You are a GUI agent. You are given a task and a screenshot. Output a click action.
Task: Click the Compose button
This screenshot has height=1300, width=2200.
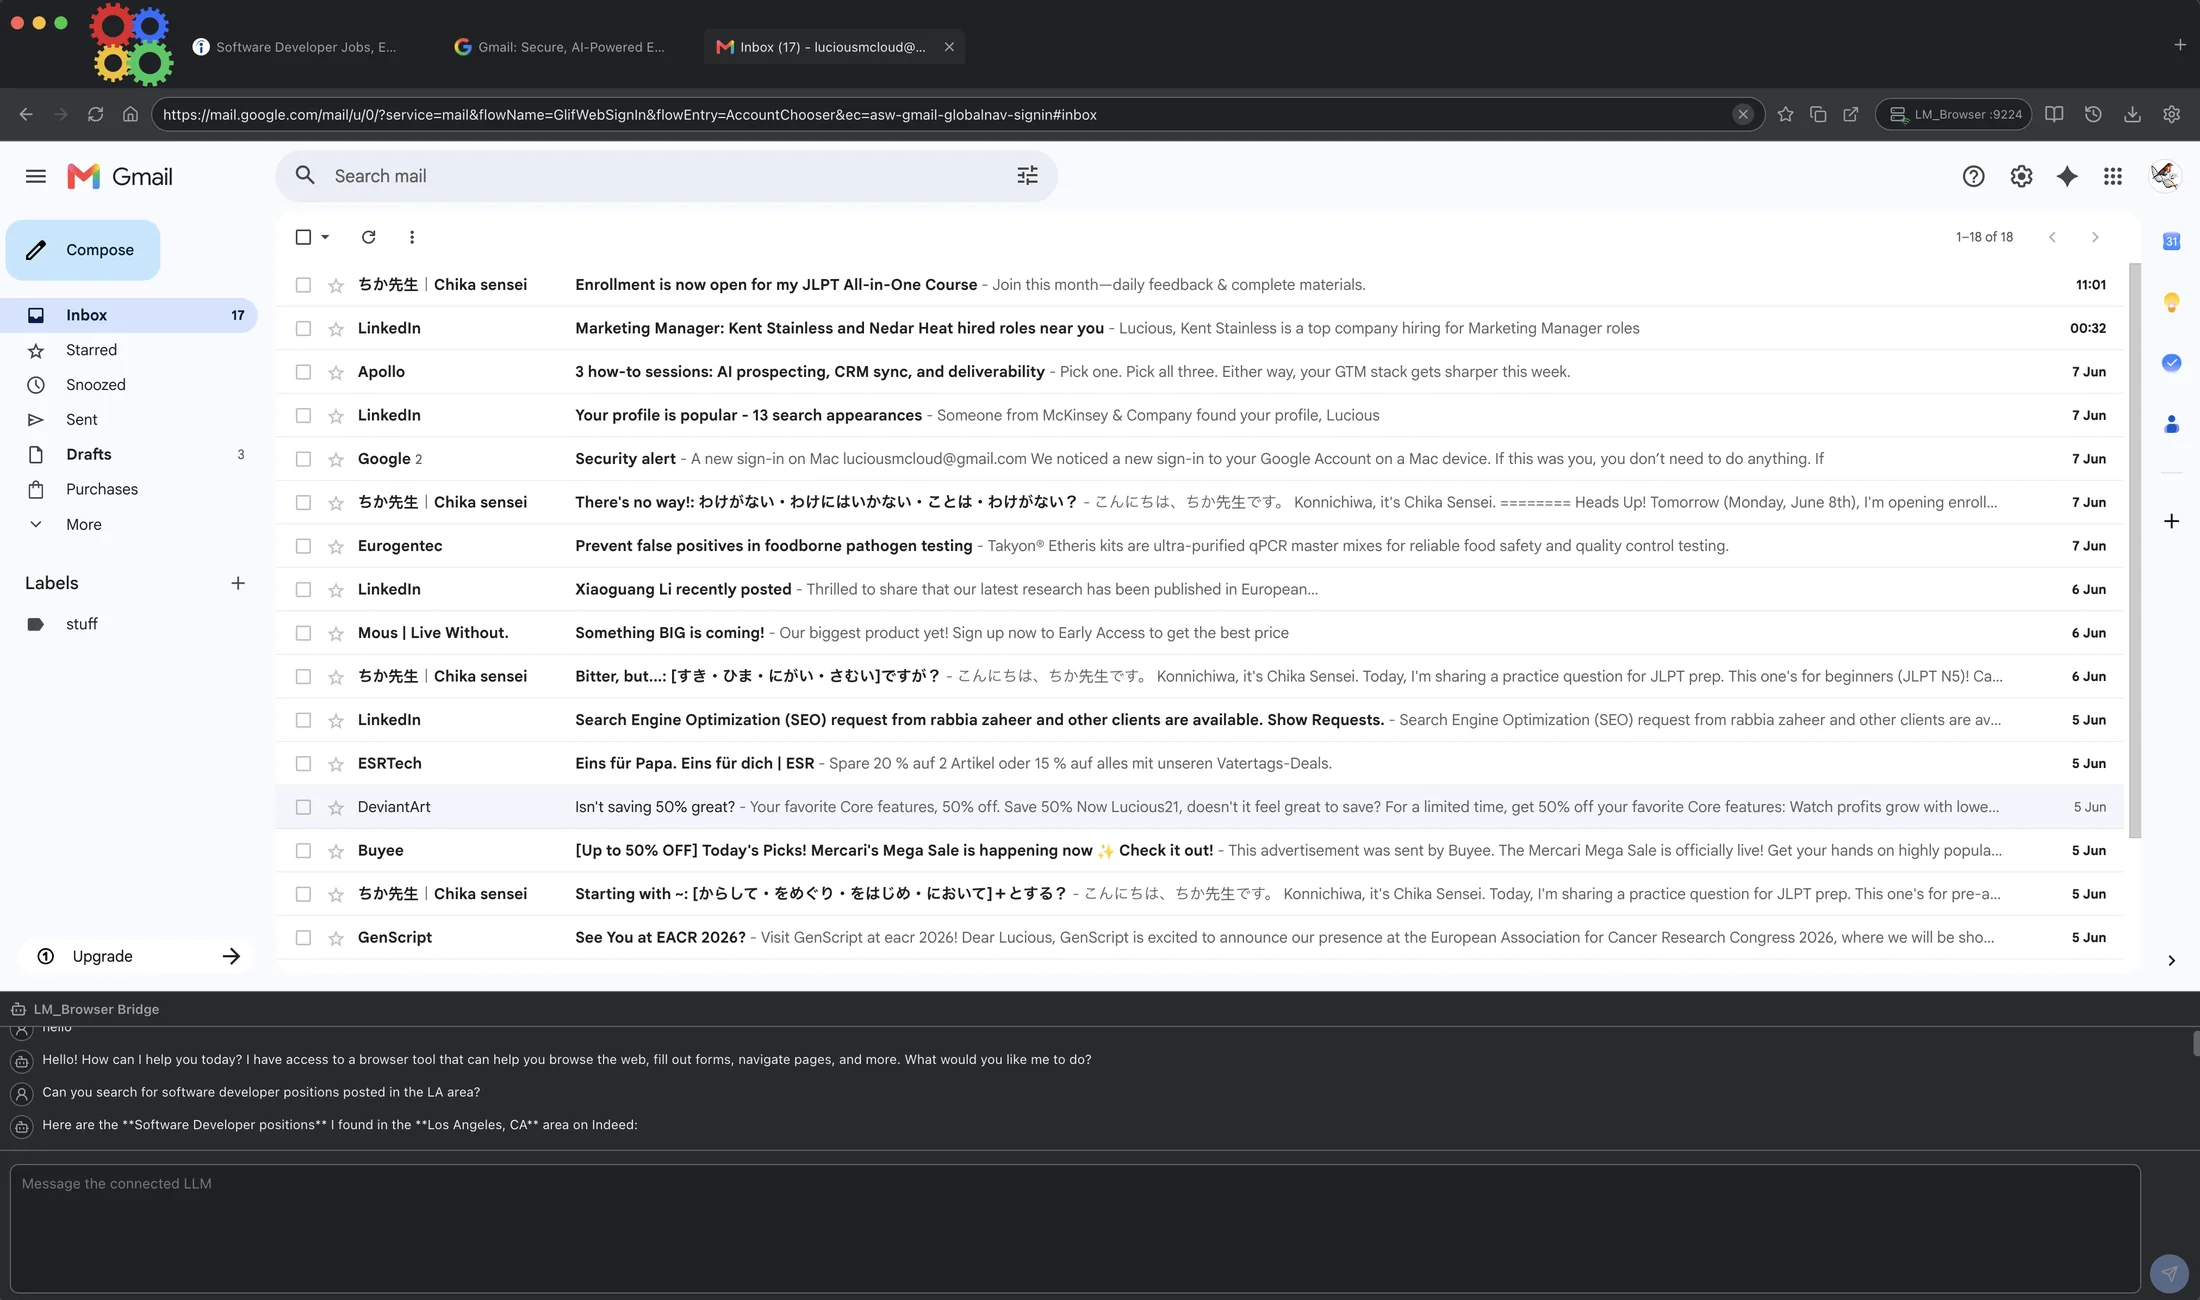coord(83,250)
